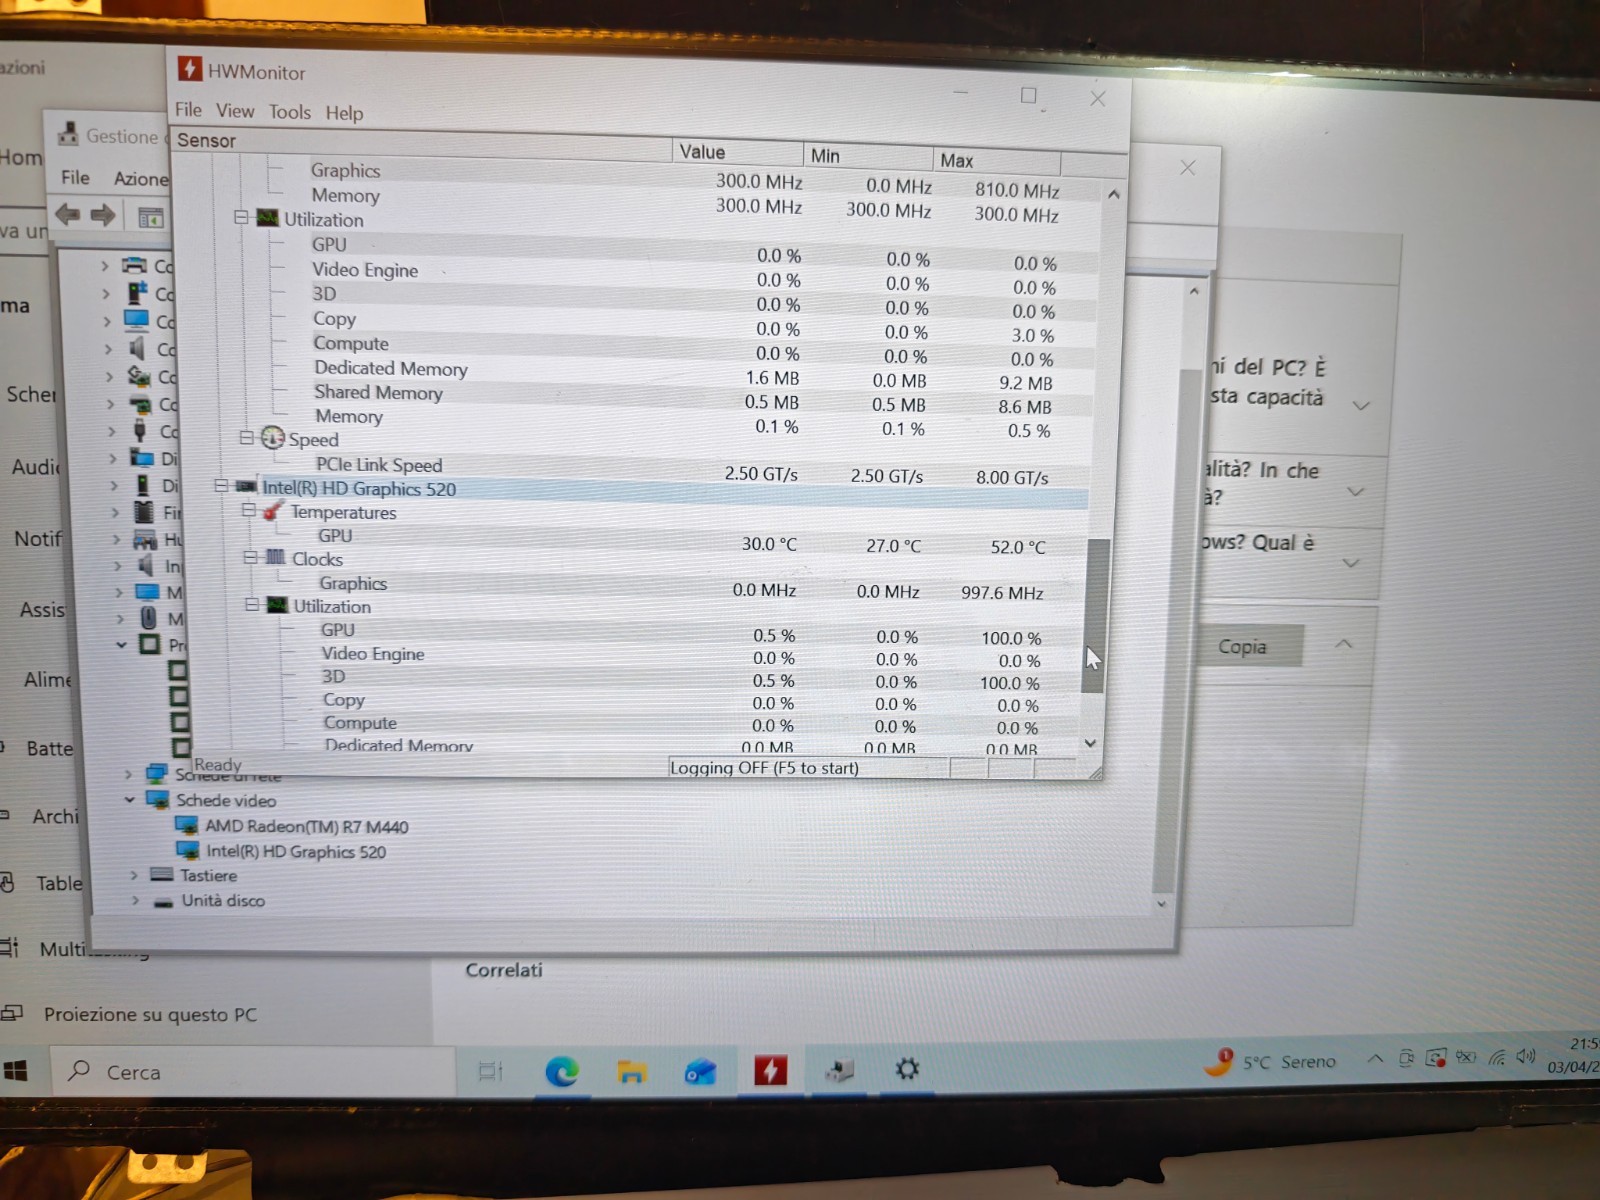Screen dimensions: 1600x1200
Task: Open Task View icon on taskbar
Action: [491, 1072]
